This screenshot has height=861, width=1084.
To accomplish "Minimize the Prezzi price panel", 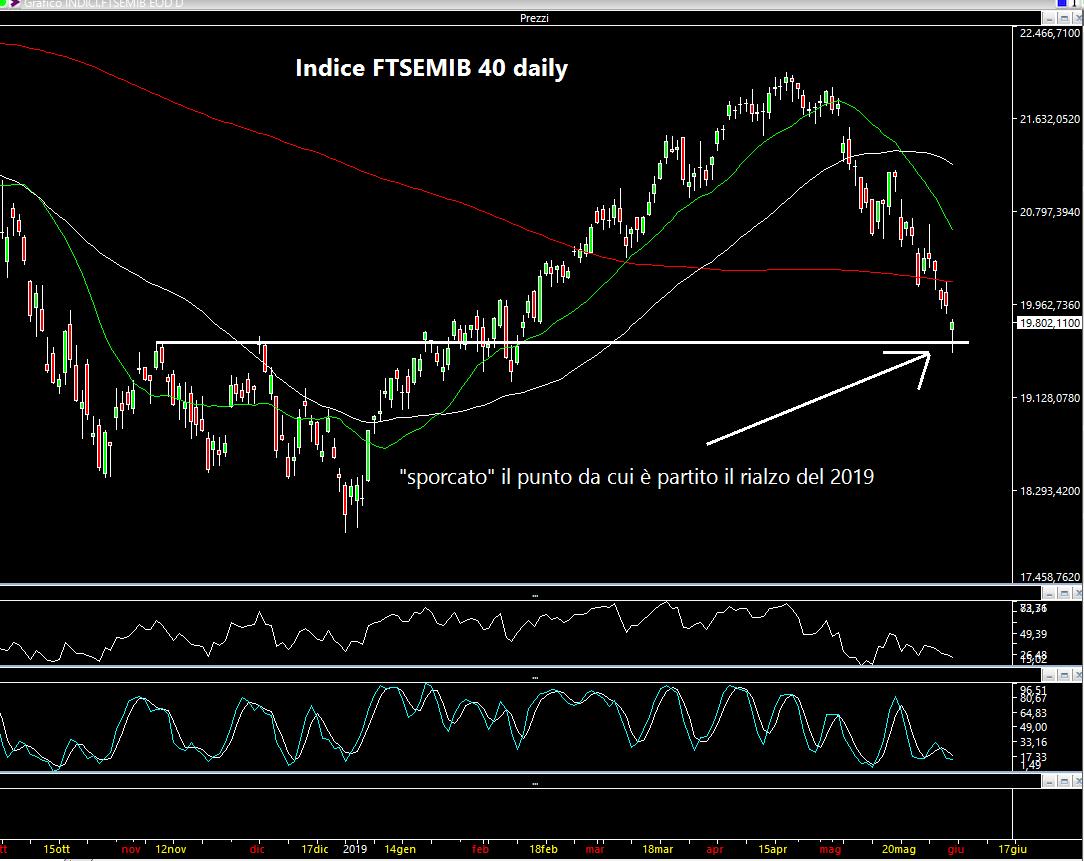I will click(x=1049, y=19).
